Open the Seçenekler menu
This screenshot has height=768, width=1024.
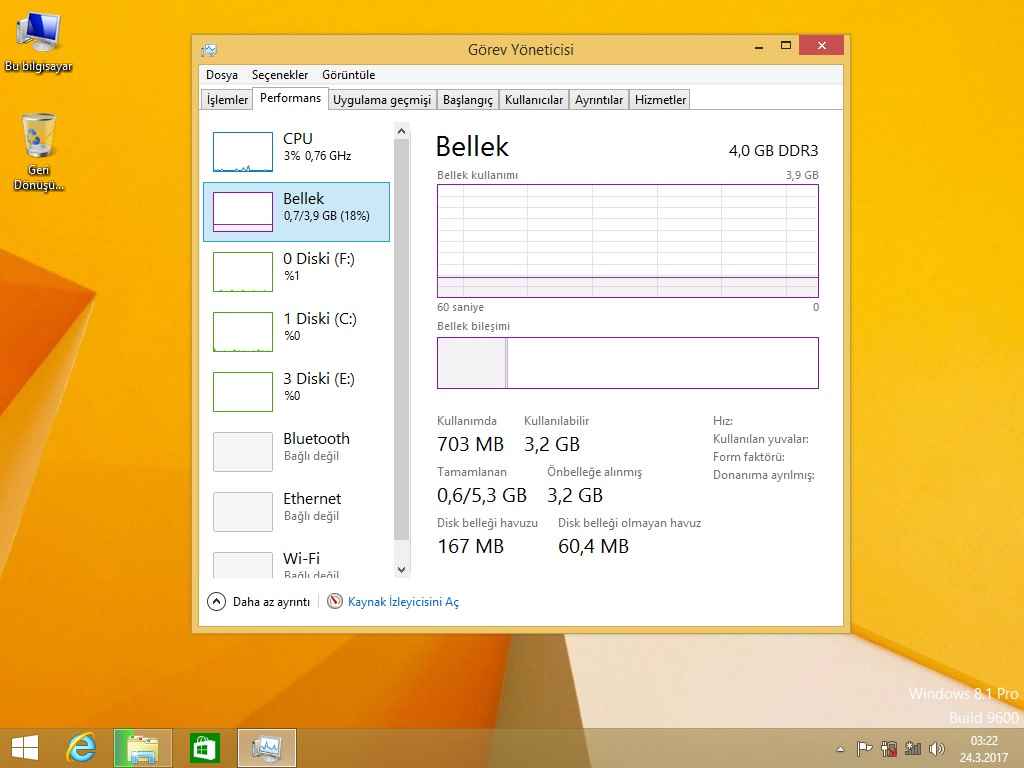[280, 75]
